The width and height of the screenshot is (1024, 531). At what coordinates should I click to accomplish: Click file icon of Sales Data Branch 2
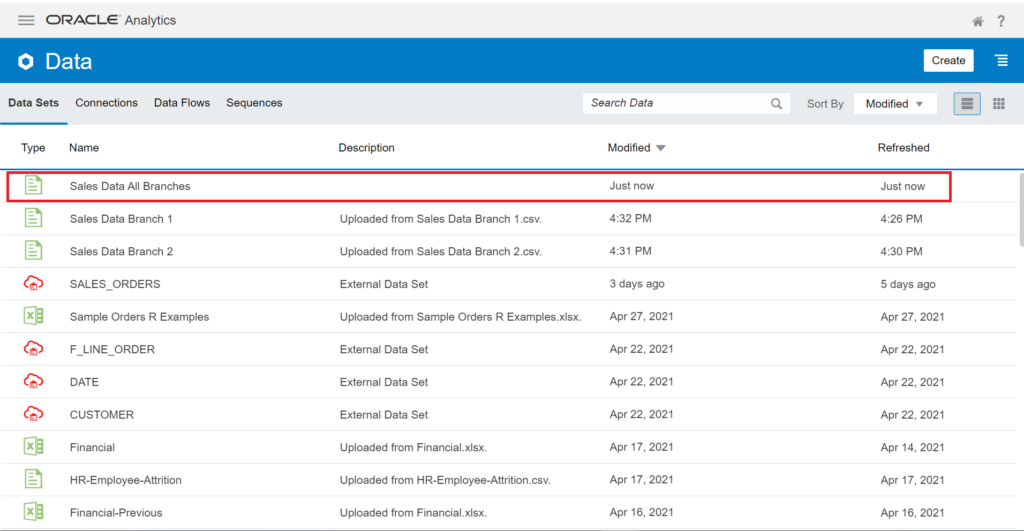point(33,251)
